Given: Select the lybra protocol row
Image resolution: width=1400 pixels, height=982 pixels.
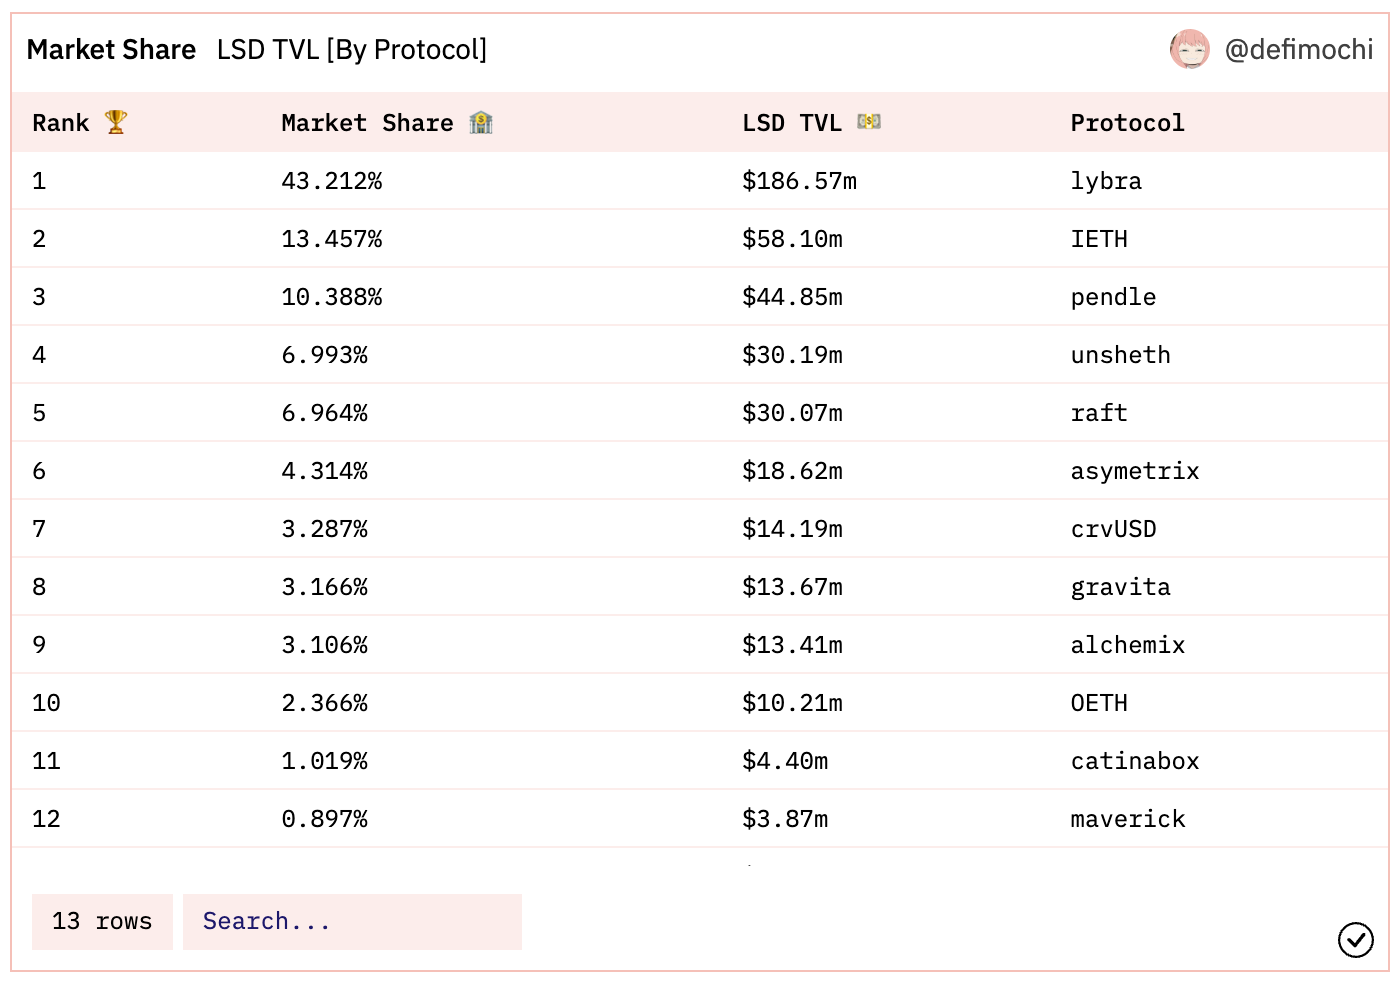Looking at the screenshot, I should click(x=1105, y=181).
